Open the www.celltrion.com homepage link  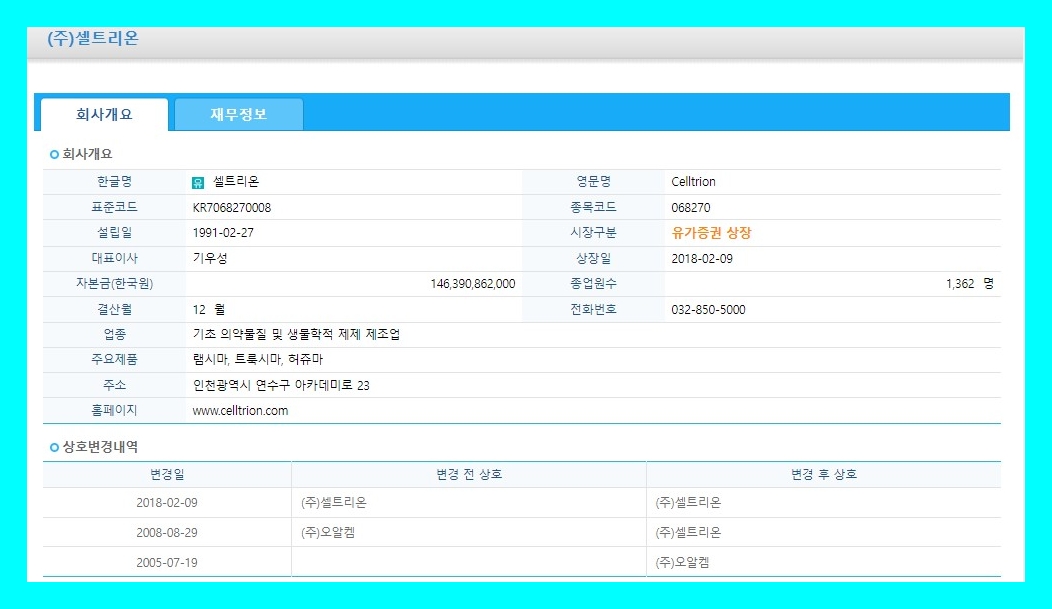click(x=240, y=410)
